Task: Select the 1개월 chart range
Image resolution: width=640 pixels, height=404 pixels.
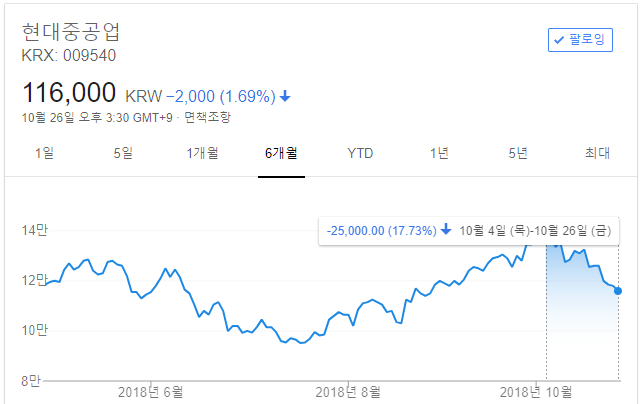Action: [x=202, y=153]
